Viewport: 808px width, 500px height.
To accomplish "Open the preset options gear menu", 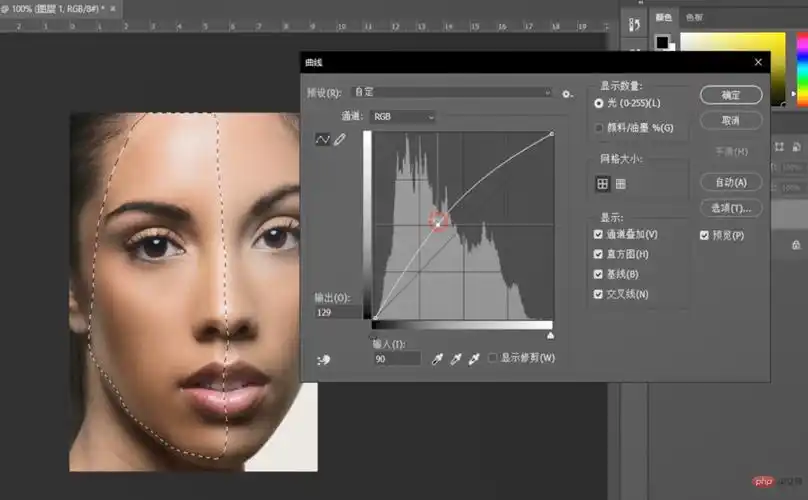I will [567, 93].
